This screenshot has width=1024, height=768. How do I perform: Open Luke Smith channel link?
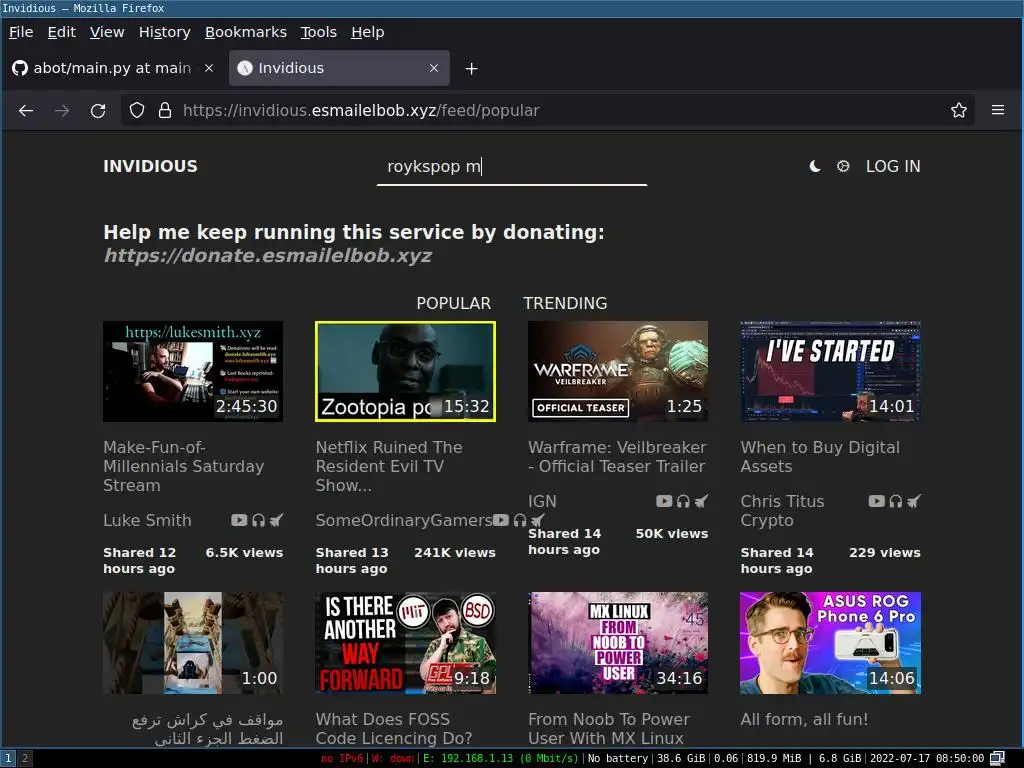(148, 520)
